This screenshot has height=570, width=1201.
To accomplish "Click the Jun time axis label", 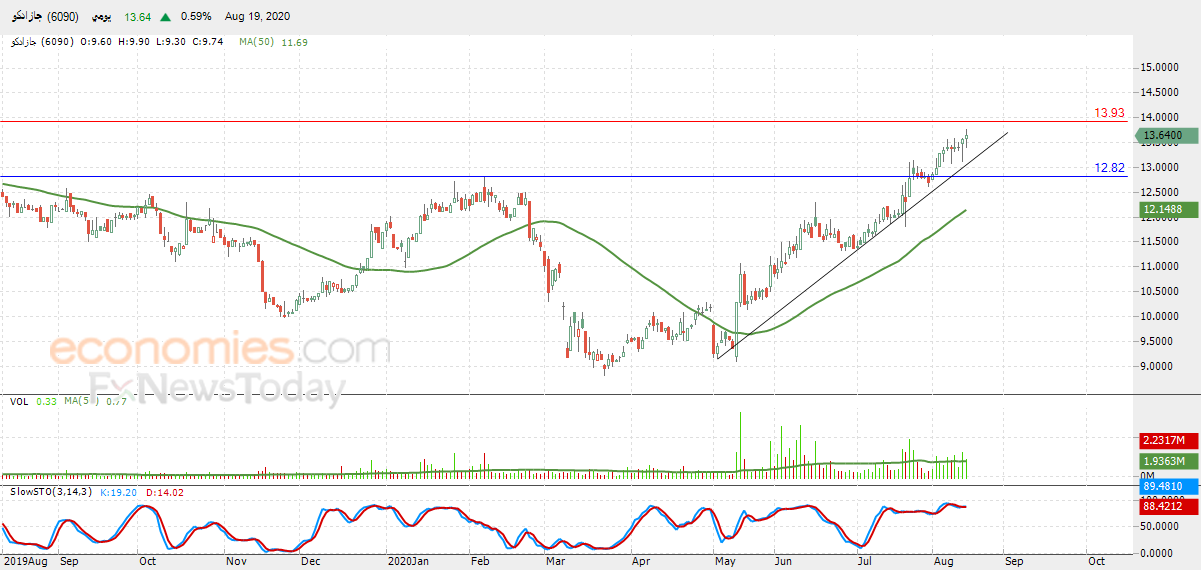I will click(785, 562).
